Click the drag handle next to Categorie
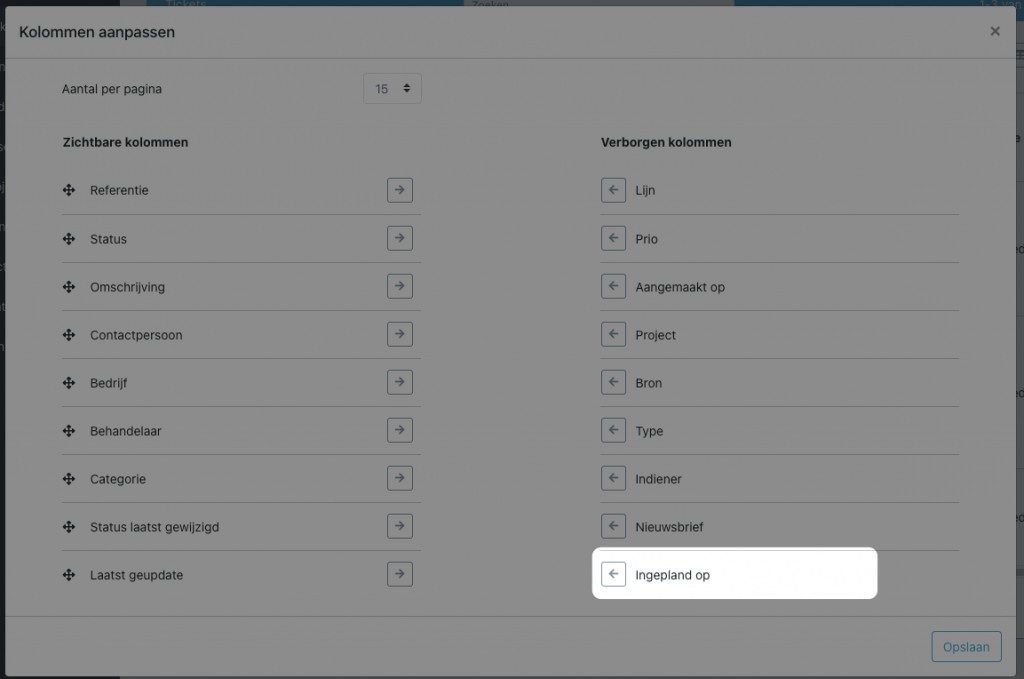 (69, 479)
